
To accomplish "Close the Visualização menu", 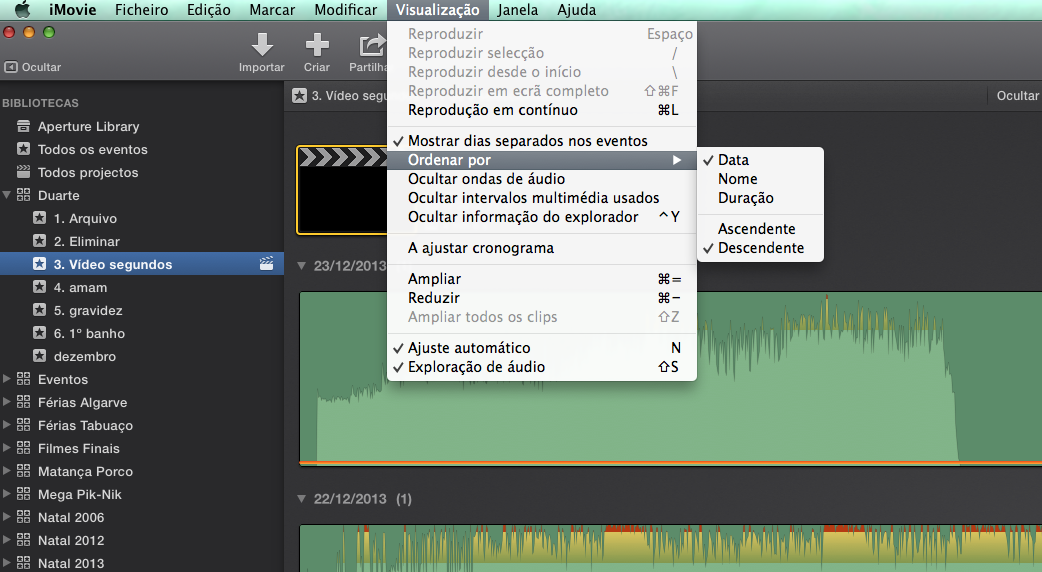I will [437, 10].
